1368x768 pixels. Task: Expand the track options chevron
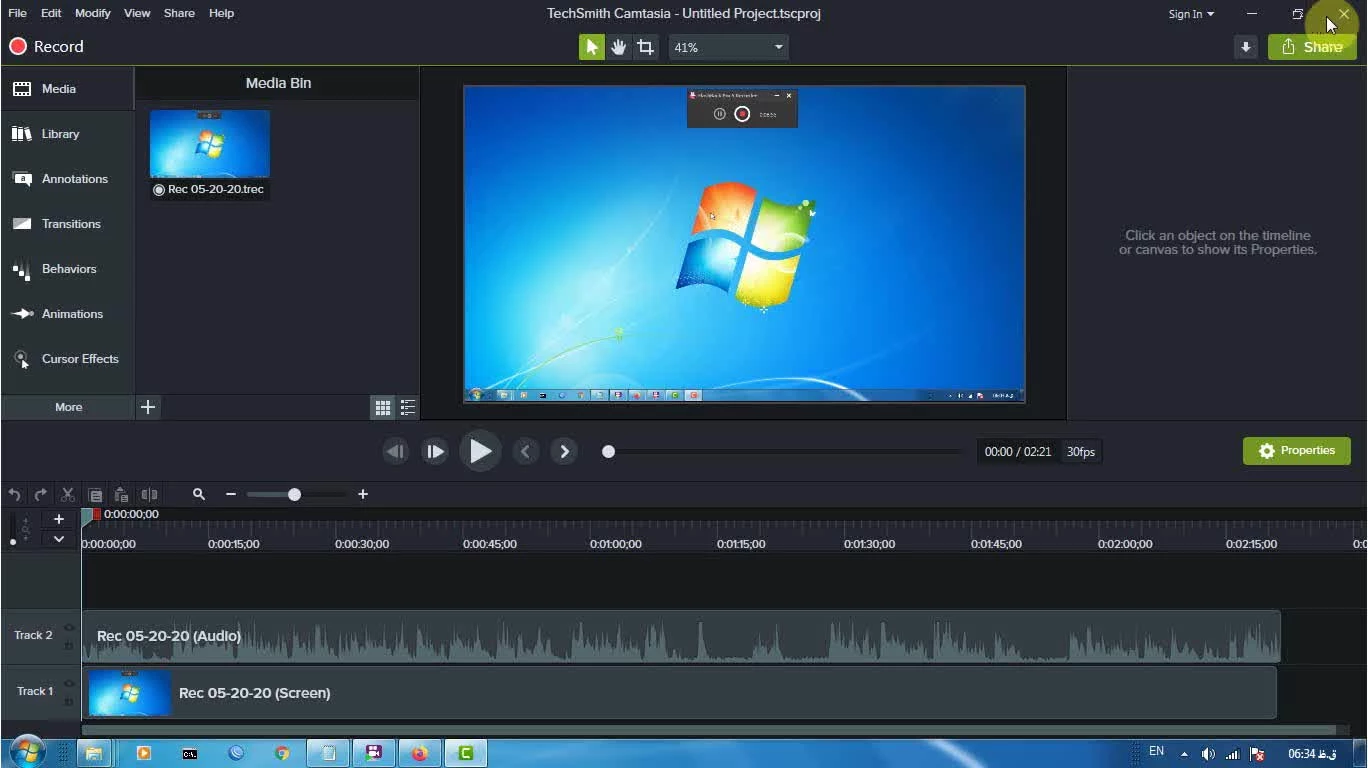[x=59, y=539]
